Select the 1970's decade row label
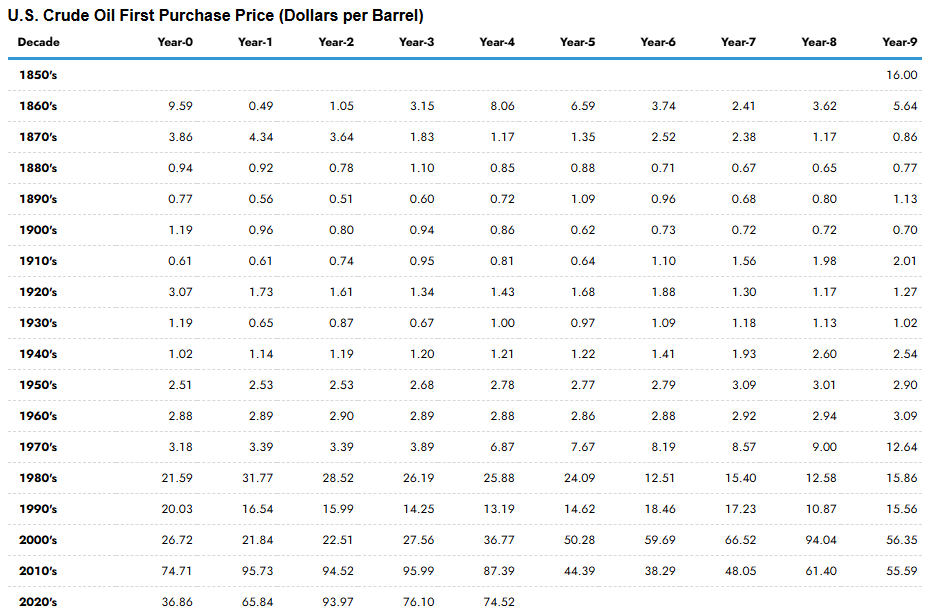 tap(38, 447)
